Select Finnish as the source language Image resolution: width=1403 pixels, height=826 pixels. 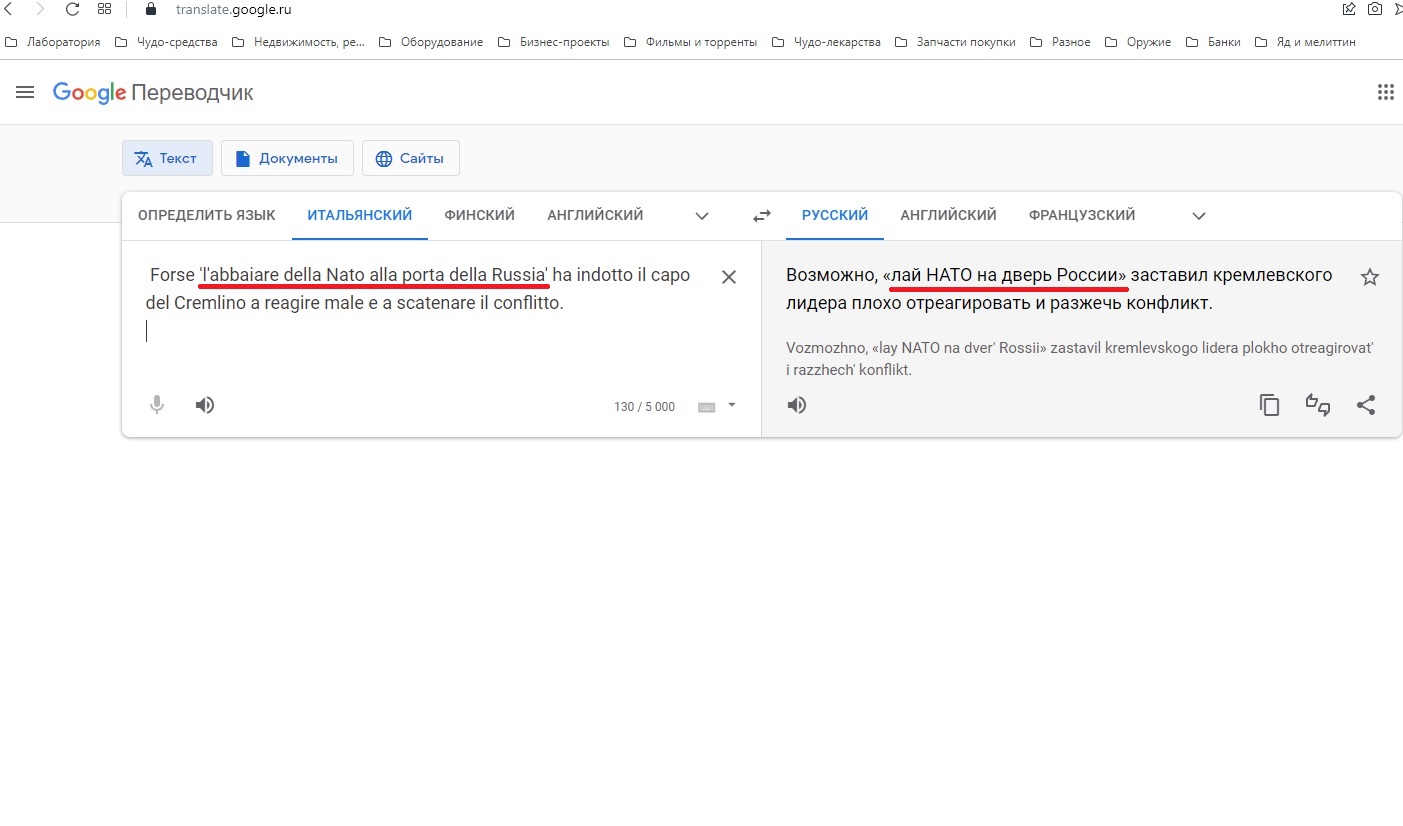479,214
